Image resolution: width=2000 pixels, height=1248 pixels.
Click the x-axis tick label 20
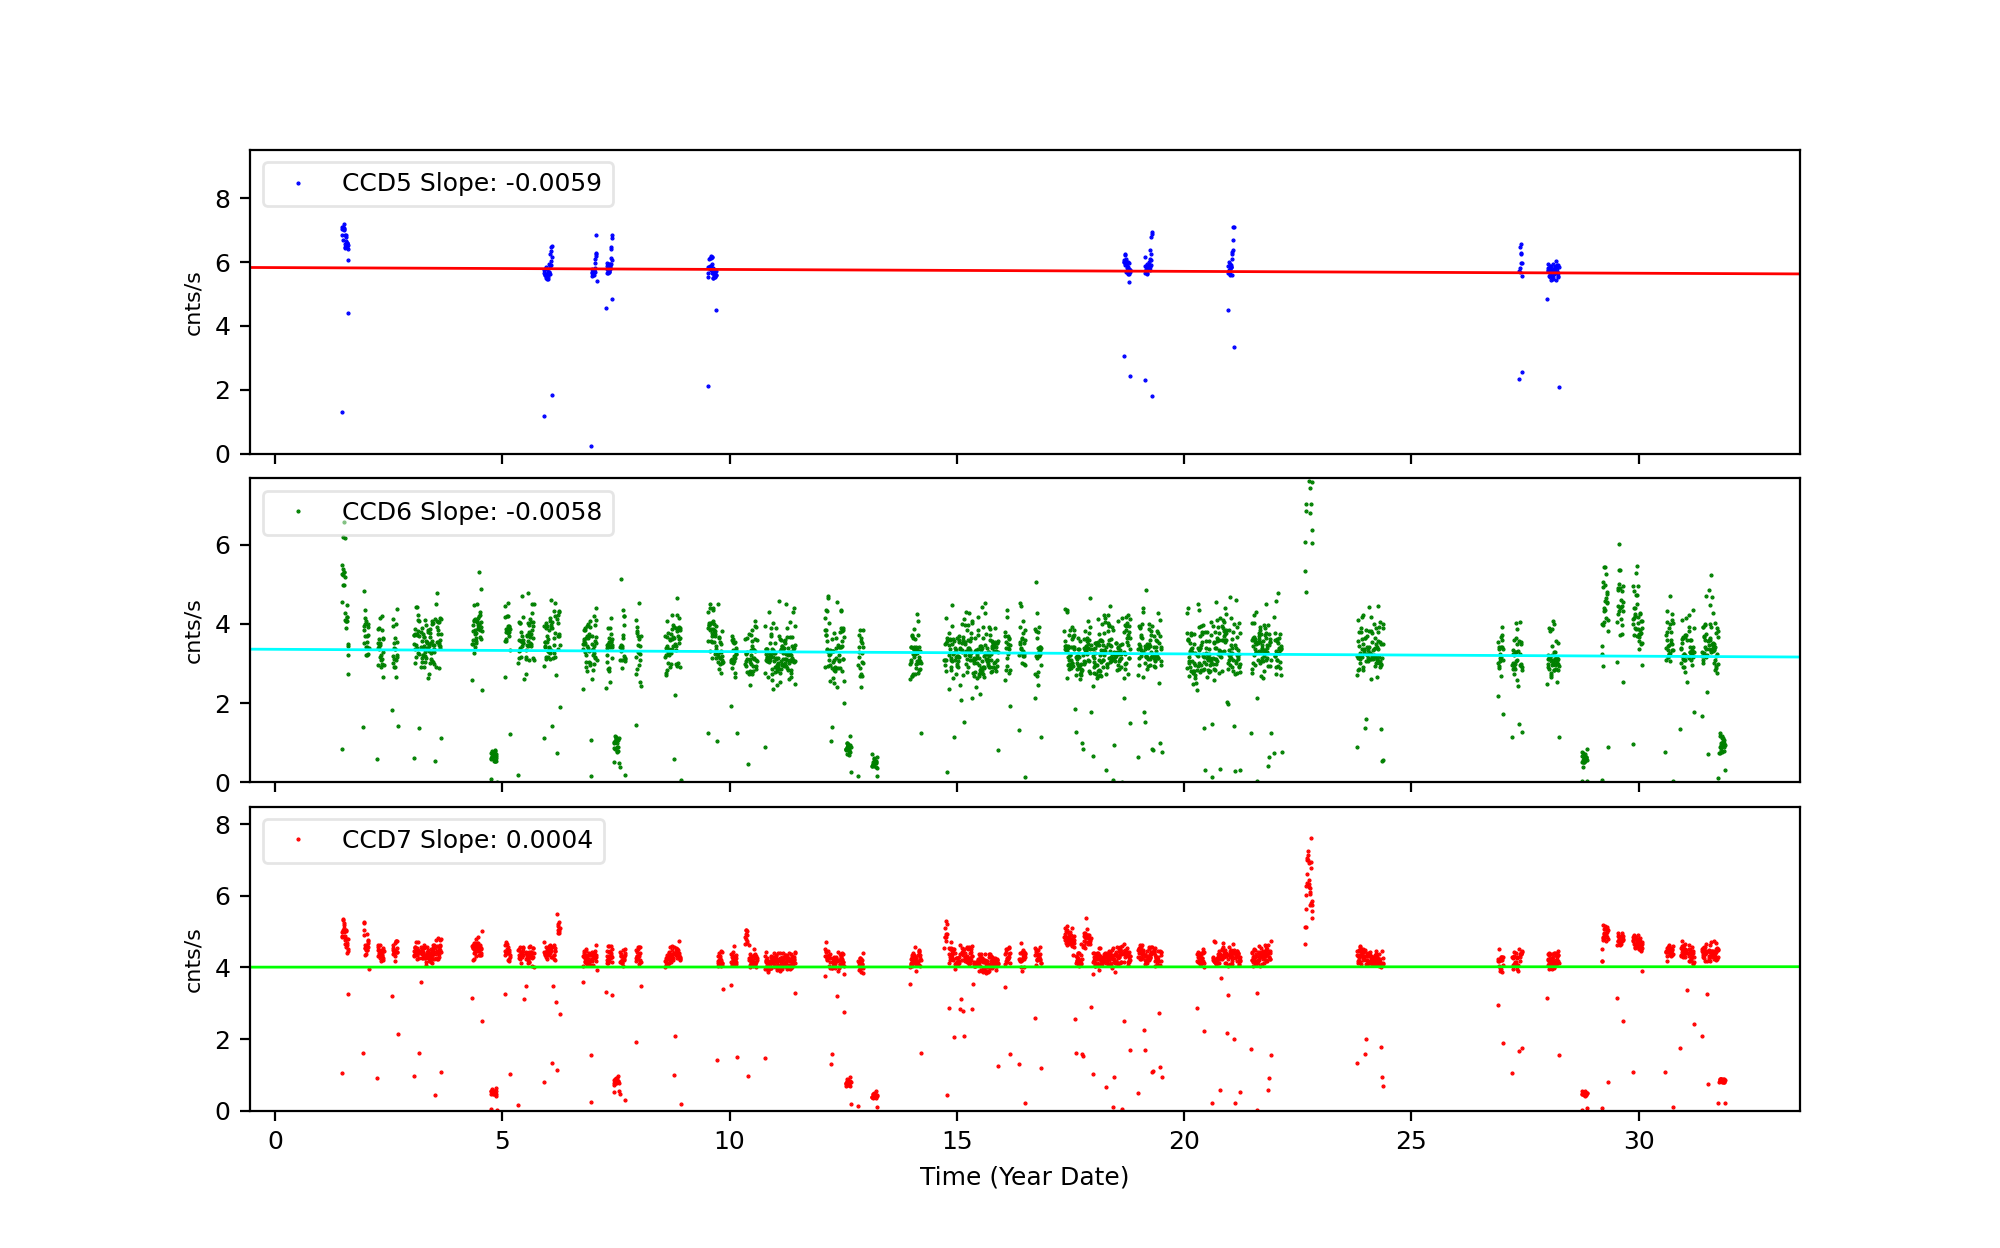click(1184, 1141)
